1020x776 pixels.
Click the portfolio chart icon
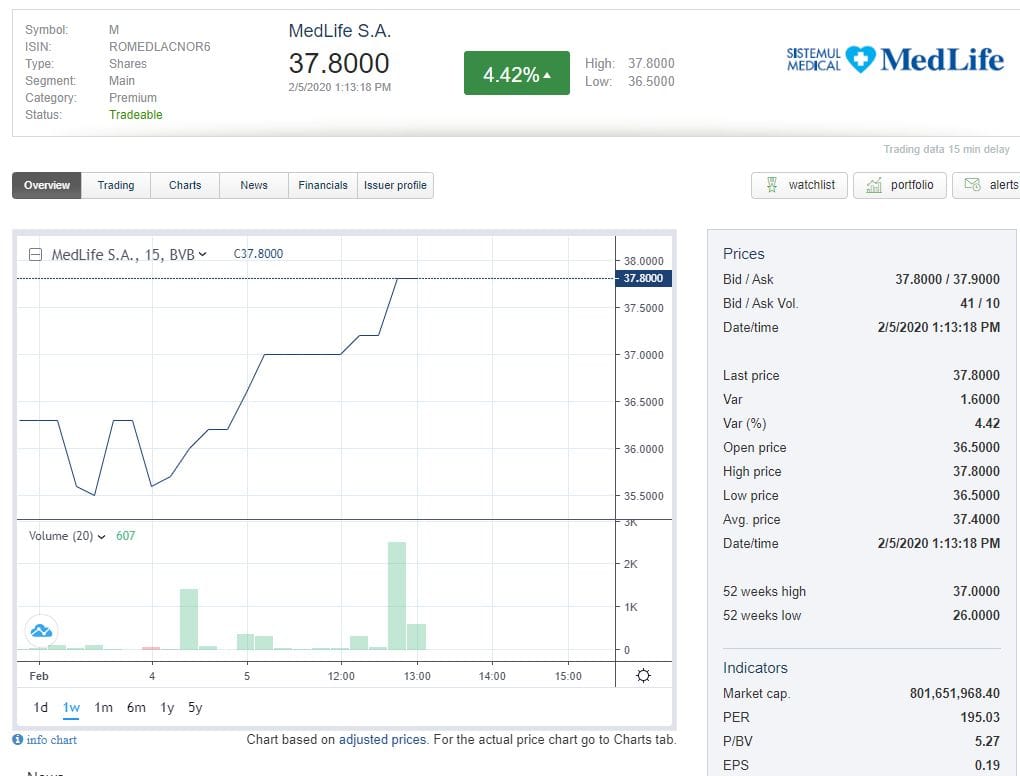coord(874,185)
